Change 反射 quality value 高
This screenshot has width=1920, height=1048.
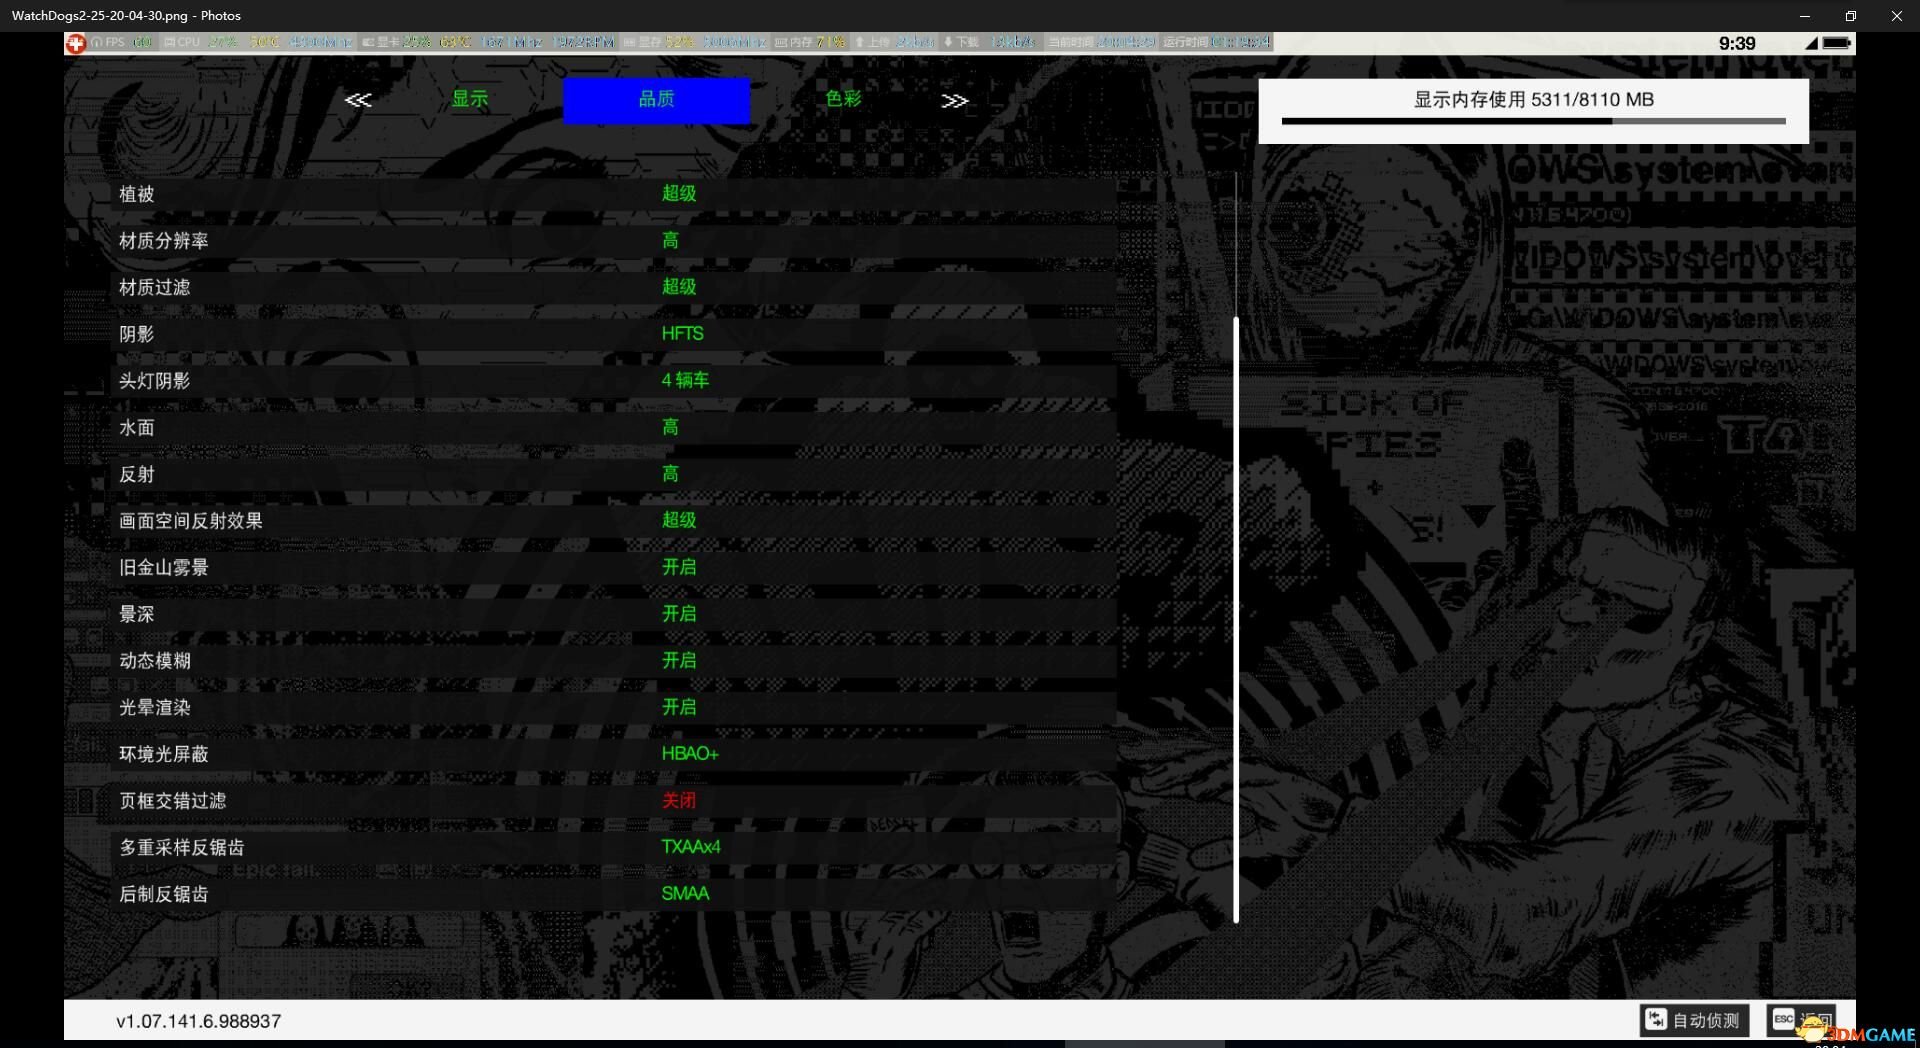pos(670,474)
